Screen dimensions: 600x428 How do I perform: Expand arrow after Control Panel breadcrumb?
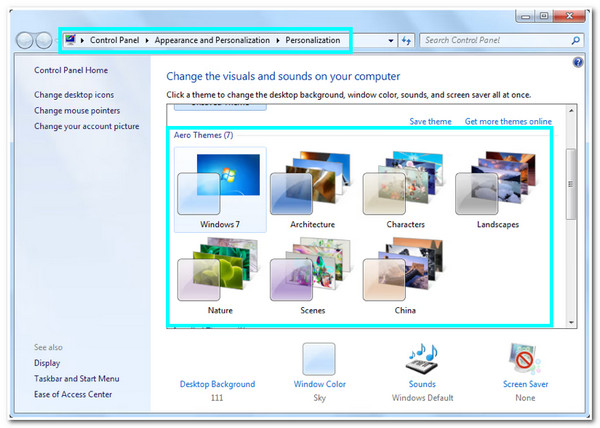click(x=147, y=41)
